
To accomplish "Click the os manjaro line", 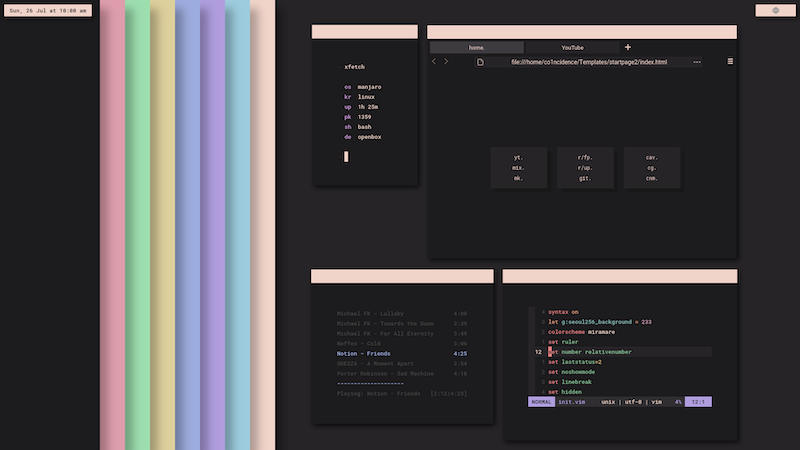I will click(363, 87).
